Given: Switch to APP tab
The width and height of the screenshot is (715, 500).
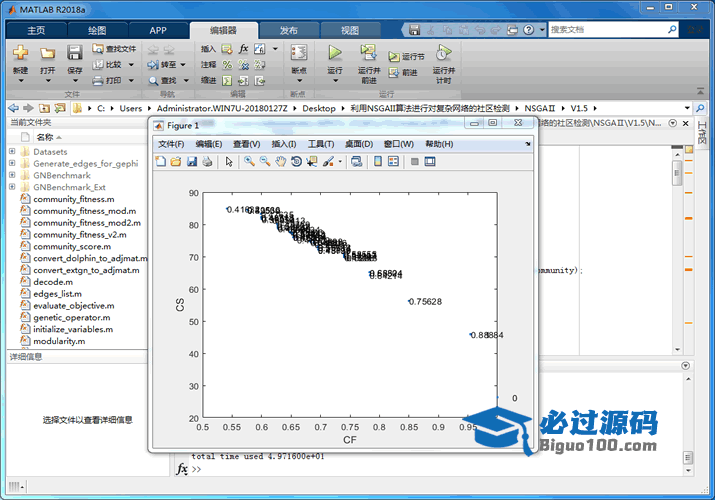Looking at the screenshot, I should (158, 31).
